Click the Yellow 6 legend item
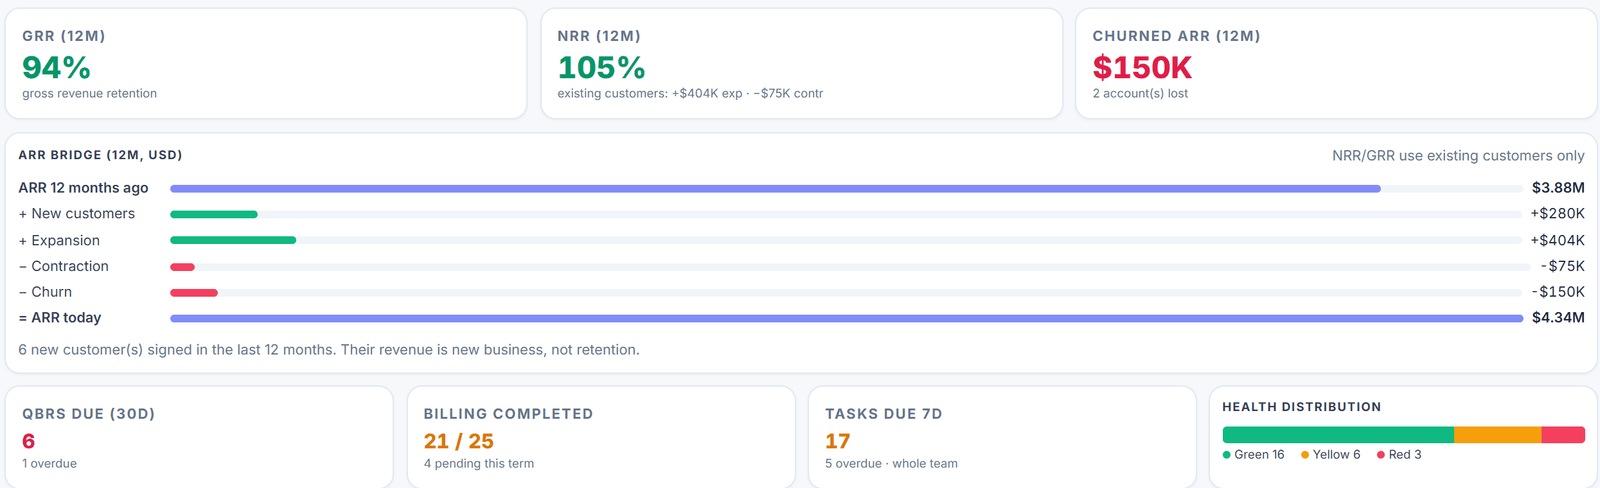Image resolution: width=1600 pixels, height=488 pixels. pyautogui.click(x=1331, y=455)
